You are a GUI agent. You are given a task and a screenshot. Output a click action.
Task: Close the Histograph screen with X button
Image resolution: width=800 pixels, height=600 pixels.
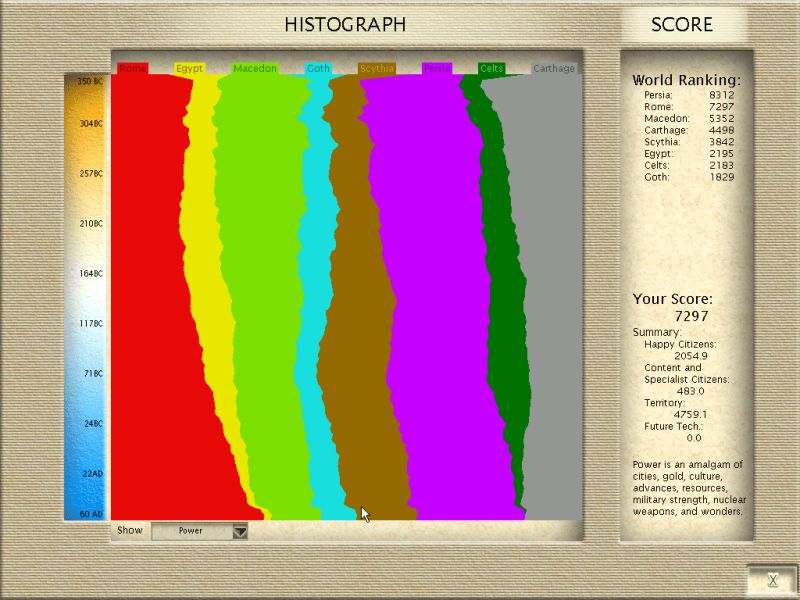pos(772,580)
